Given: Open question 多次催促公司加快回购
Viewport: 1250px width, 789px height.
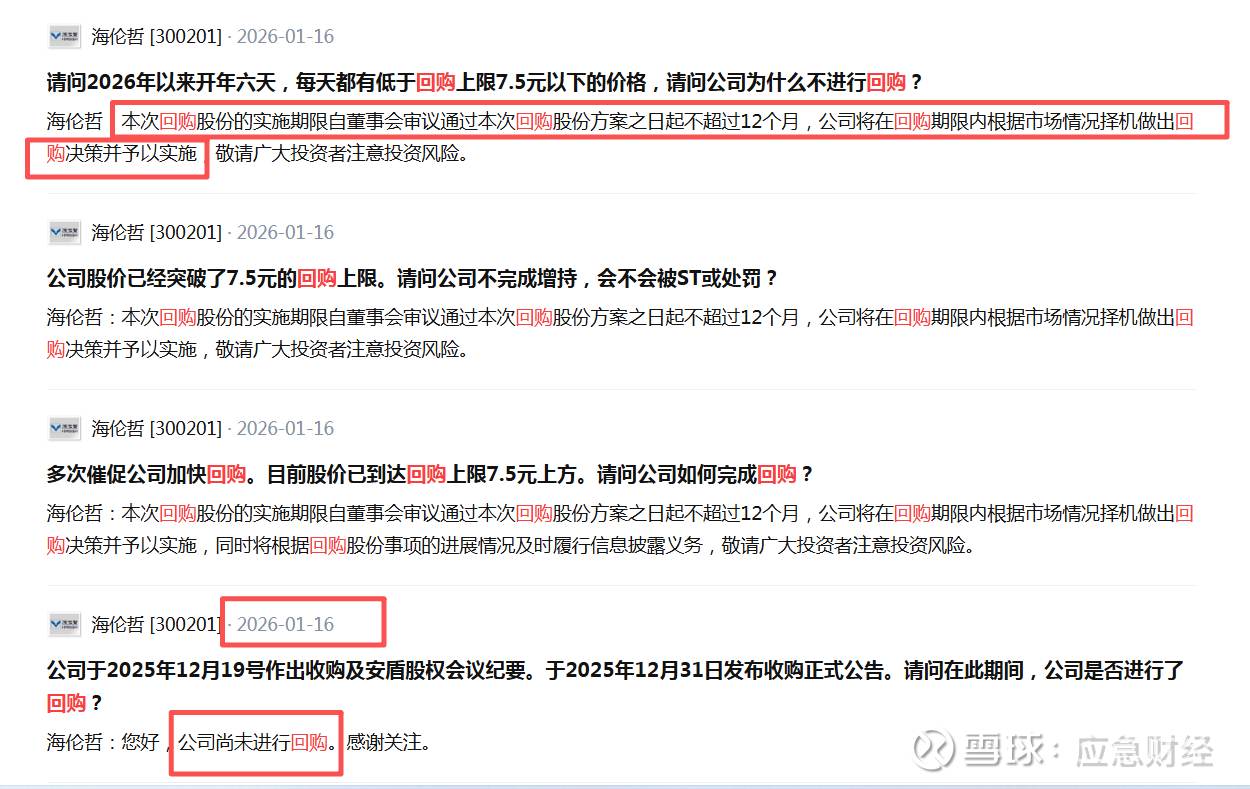Looking at the screenshot, I should (x=431, y=474).
